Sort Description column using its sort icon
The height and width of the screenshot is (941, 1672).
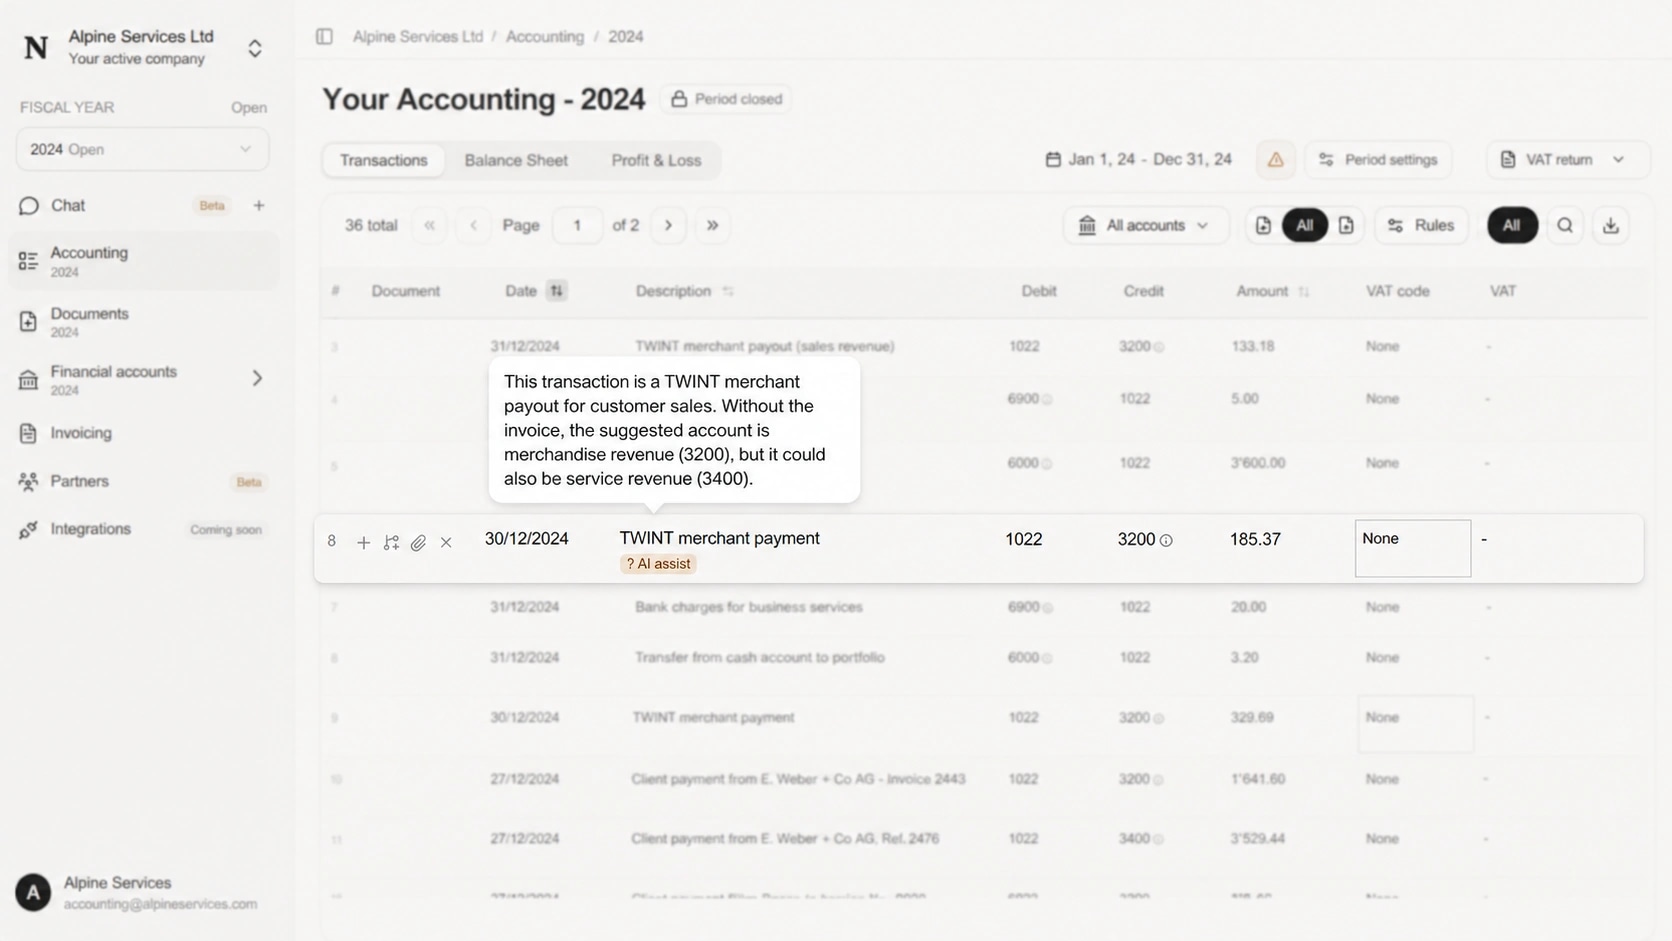click(728, 292)
